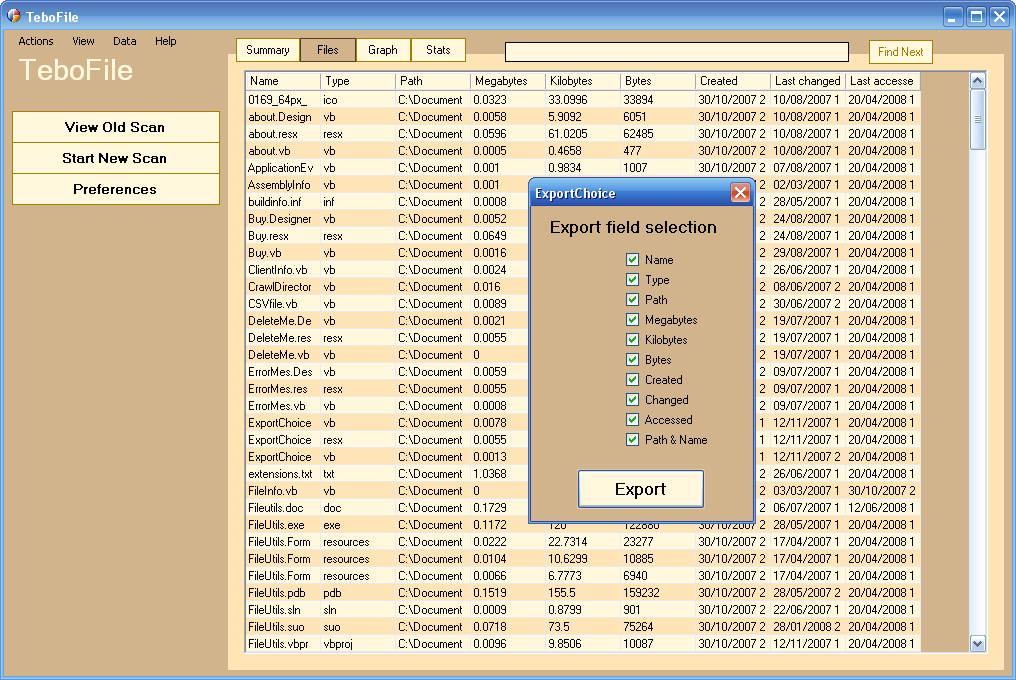Disable the Megabytes export field
This screenshot has height=680, width=1016.
(x=632, y=320)
